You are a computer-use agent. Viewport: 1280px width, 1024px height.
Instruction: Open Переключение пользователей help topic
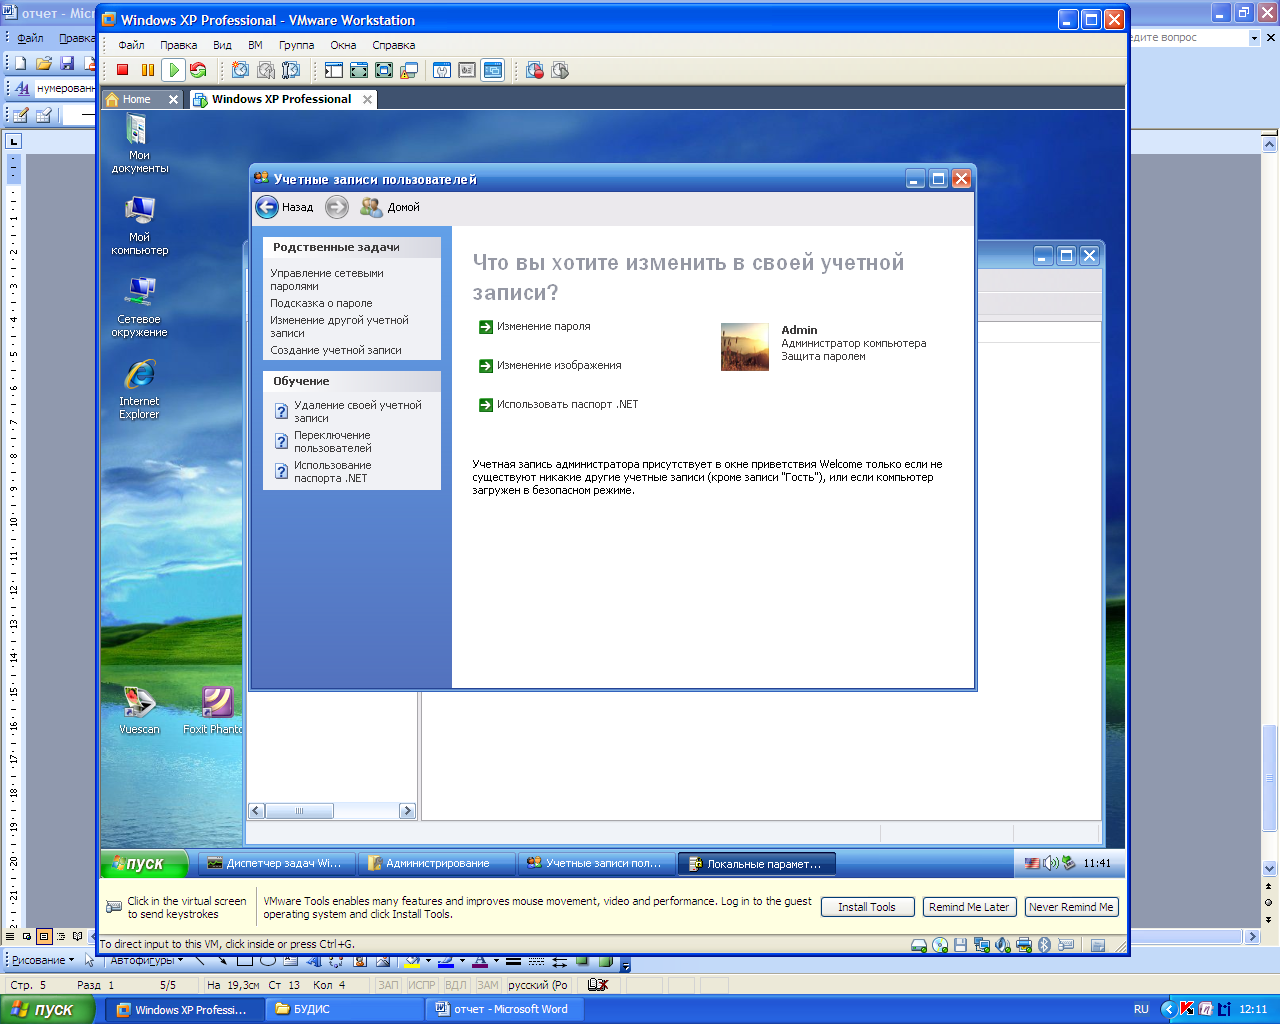(332, 441)
